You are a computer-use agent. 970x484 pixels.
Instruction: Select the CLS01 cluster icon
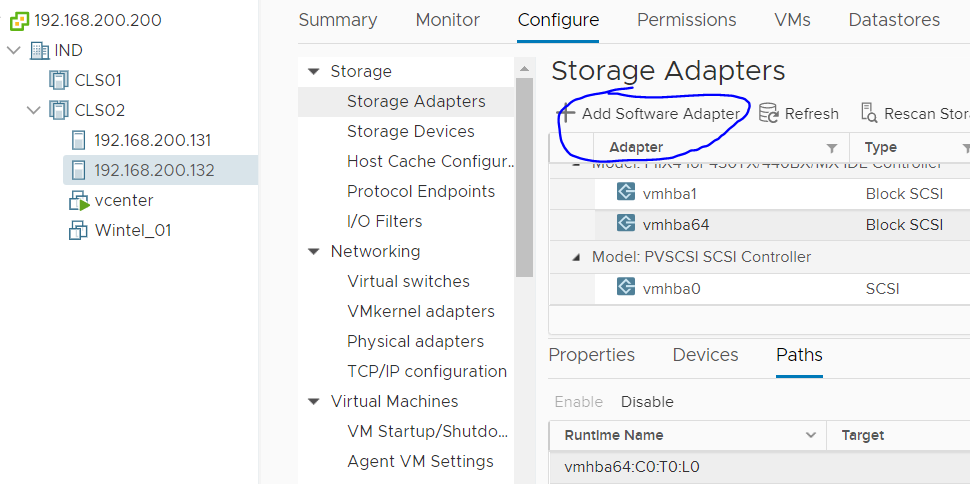59,80
